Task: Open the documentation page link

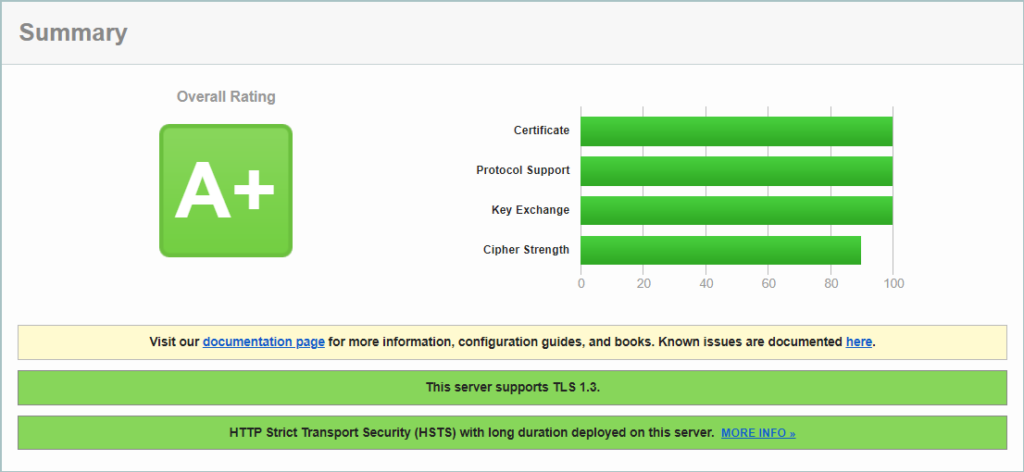Action: click(x=263, y=342)
